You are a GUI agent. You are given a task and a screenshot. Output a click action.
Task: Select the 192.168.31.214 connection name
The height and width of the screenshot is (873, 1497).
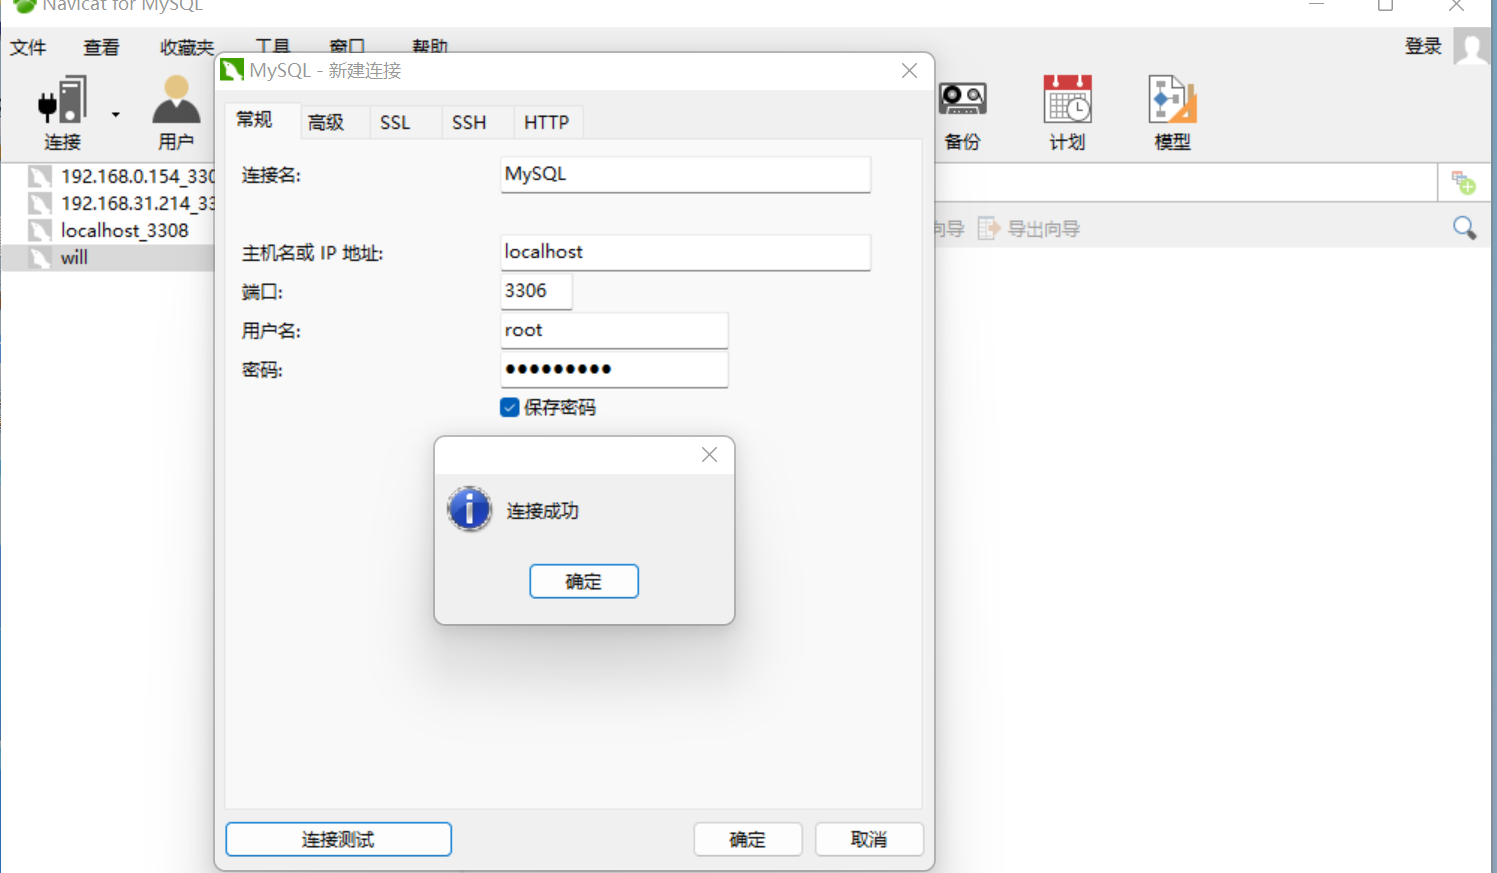click(138, 204)
